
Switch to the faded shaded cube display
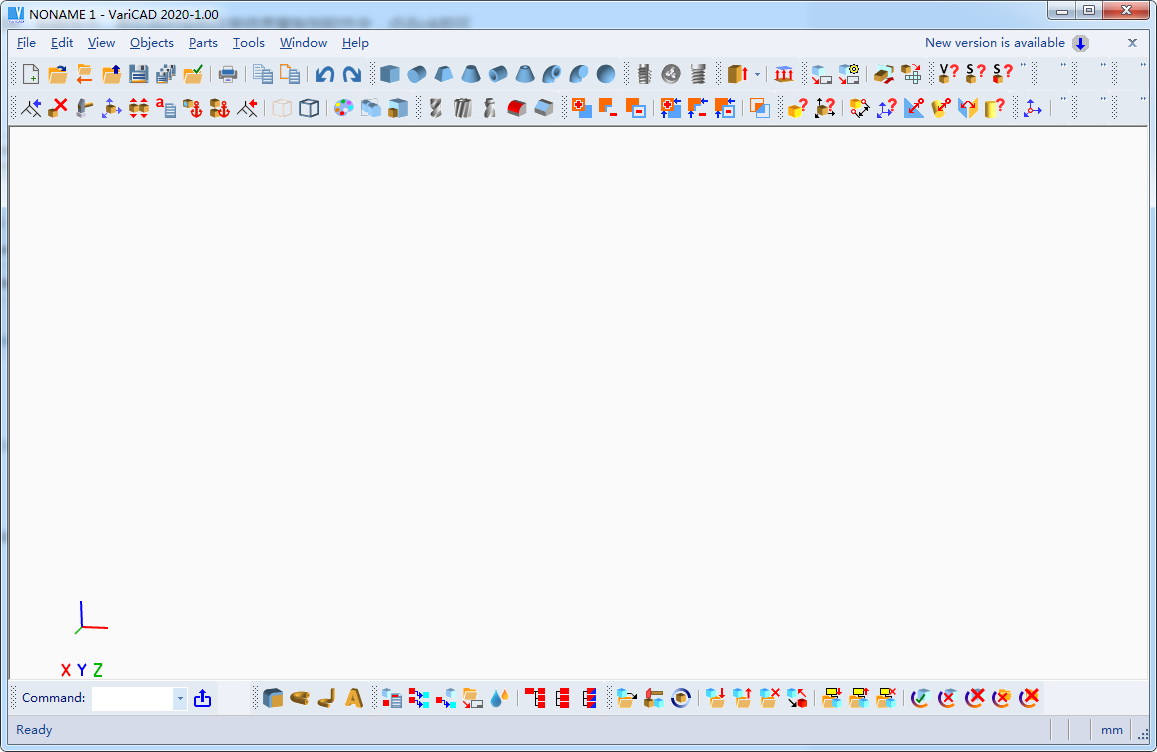pyautogui.click(x=283, y=107)
